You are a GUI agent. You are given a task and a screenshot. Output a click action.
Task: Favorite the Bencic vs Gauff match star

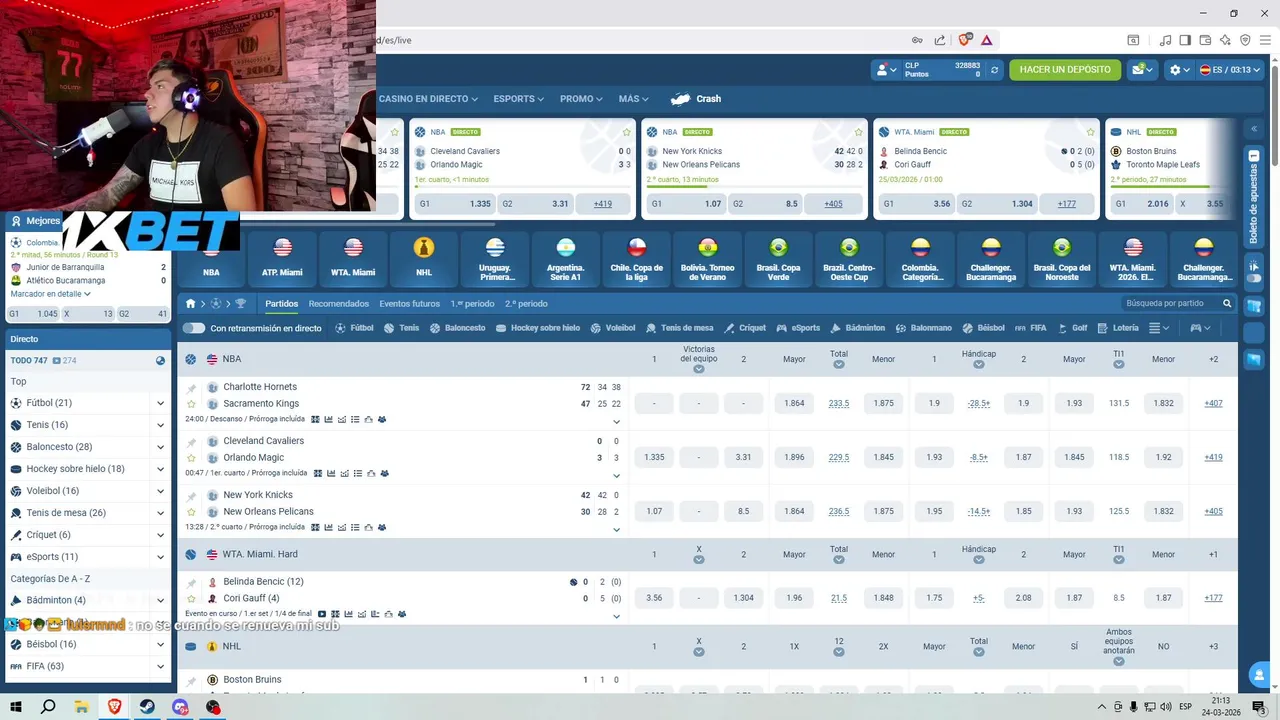[191, 599]
